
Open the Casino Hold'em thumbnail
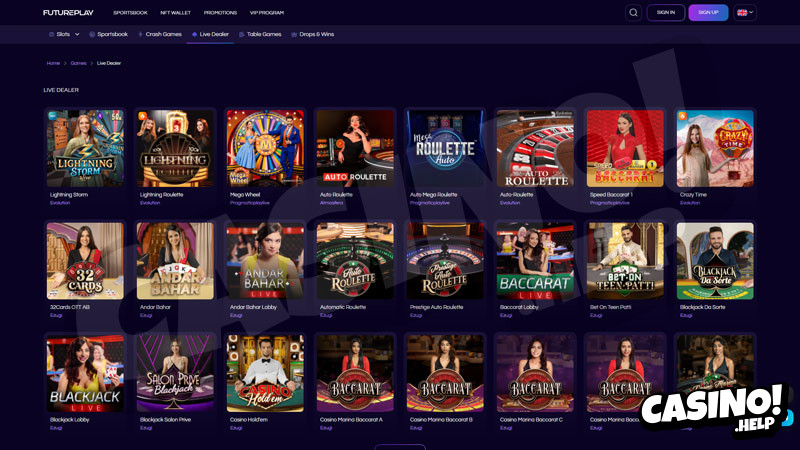(265, 373)
